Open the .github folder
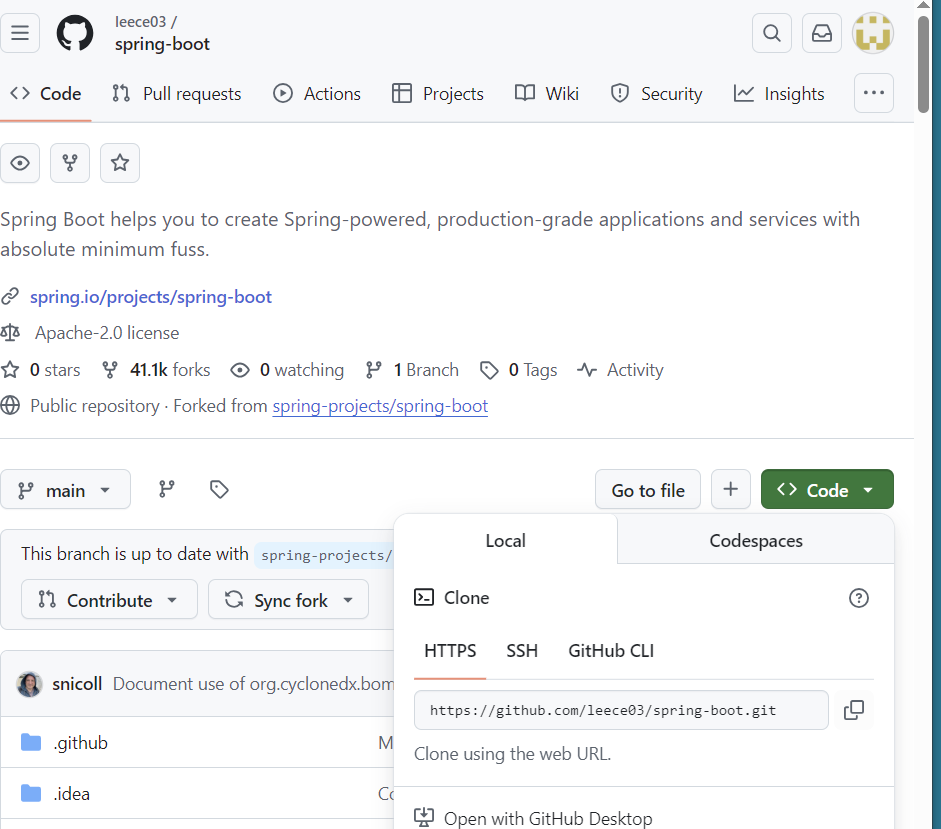 (80, 743)
